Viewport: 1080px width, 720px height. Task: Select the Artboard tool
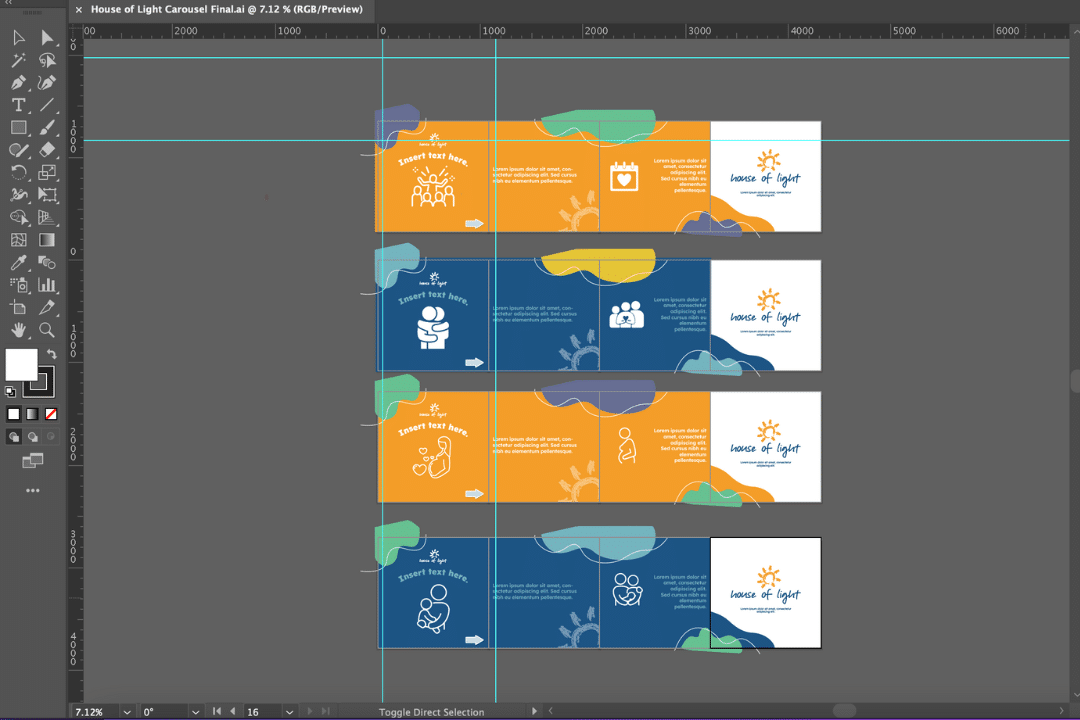18,307
